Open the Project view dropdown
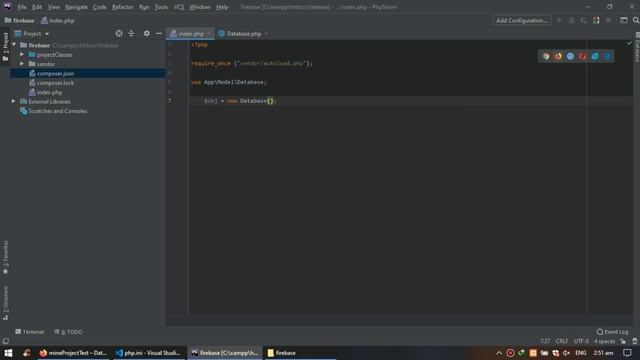The width and height of the screenshot is (640, 360). (x=32, y=33)
